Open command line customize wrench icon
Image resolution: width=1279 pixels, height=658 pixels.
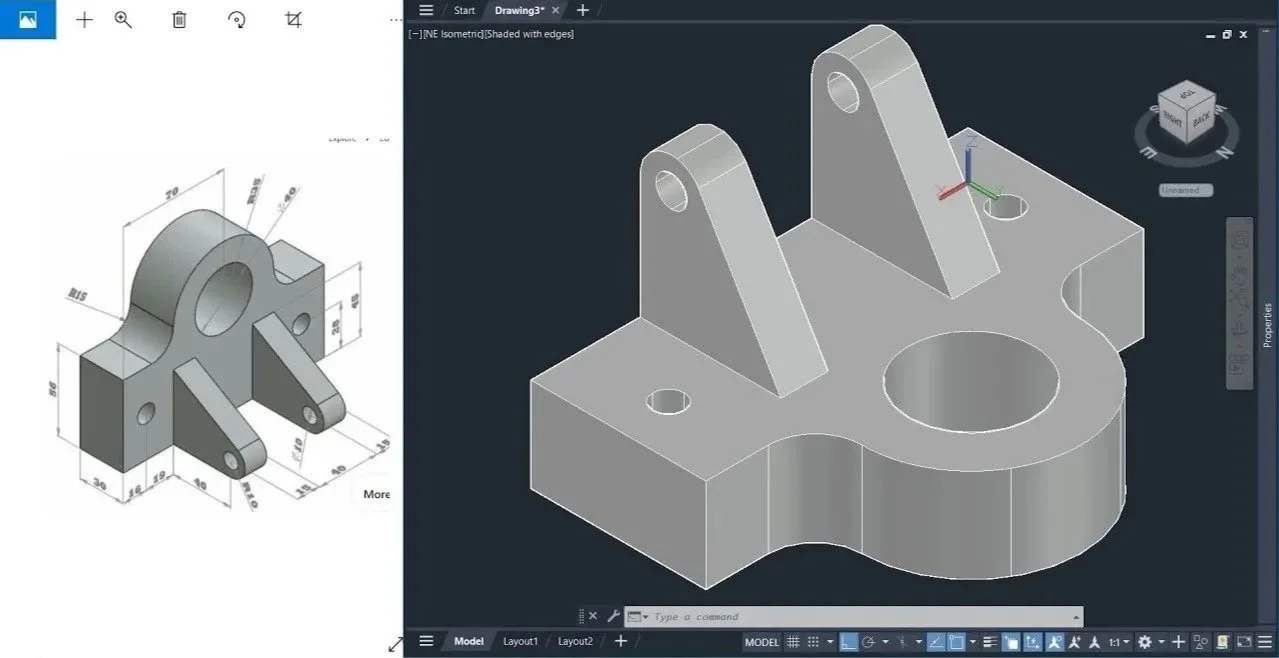613,616
